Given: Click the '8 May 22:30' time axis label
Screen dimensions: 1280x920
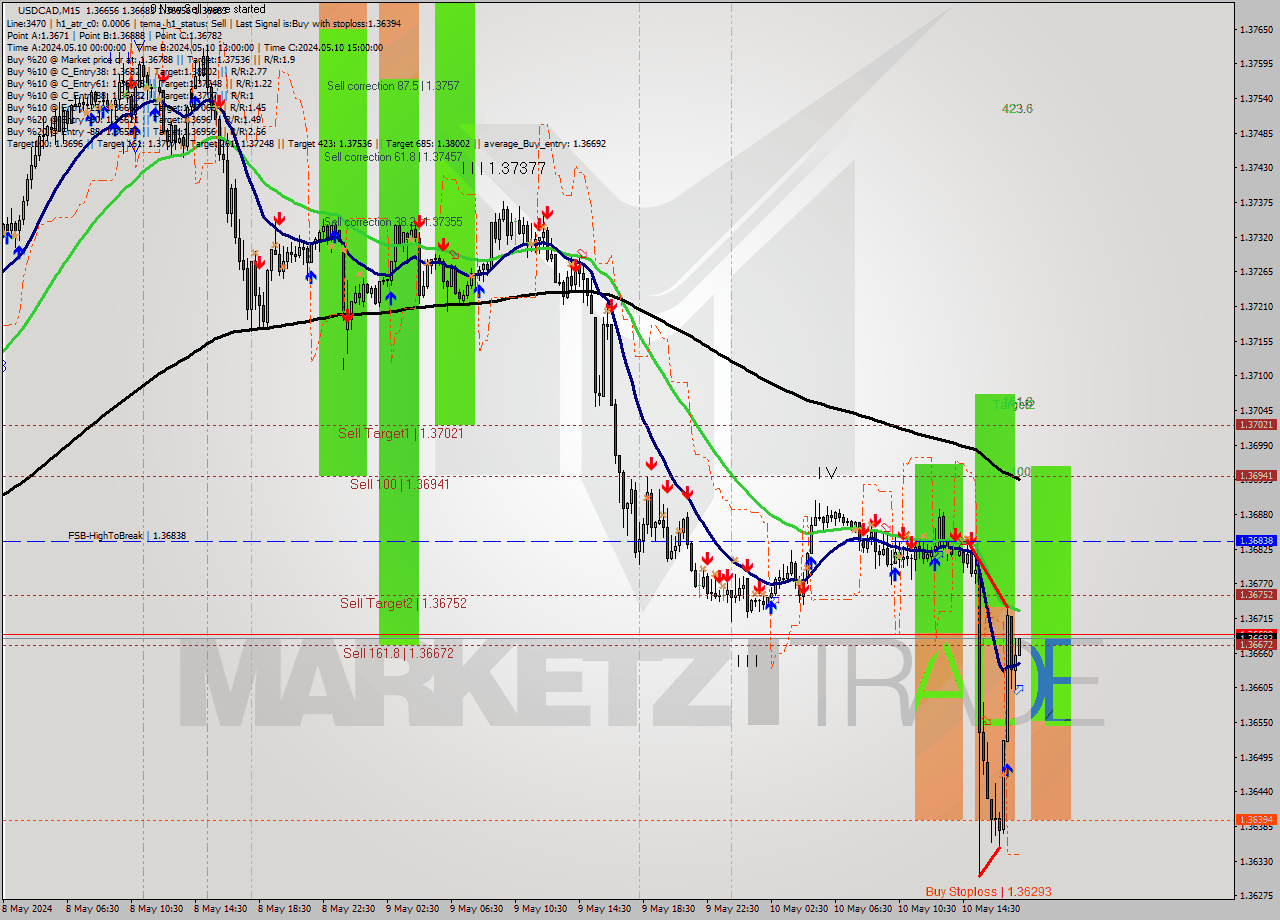Looking at the screenshot, I should coord(347,909).
